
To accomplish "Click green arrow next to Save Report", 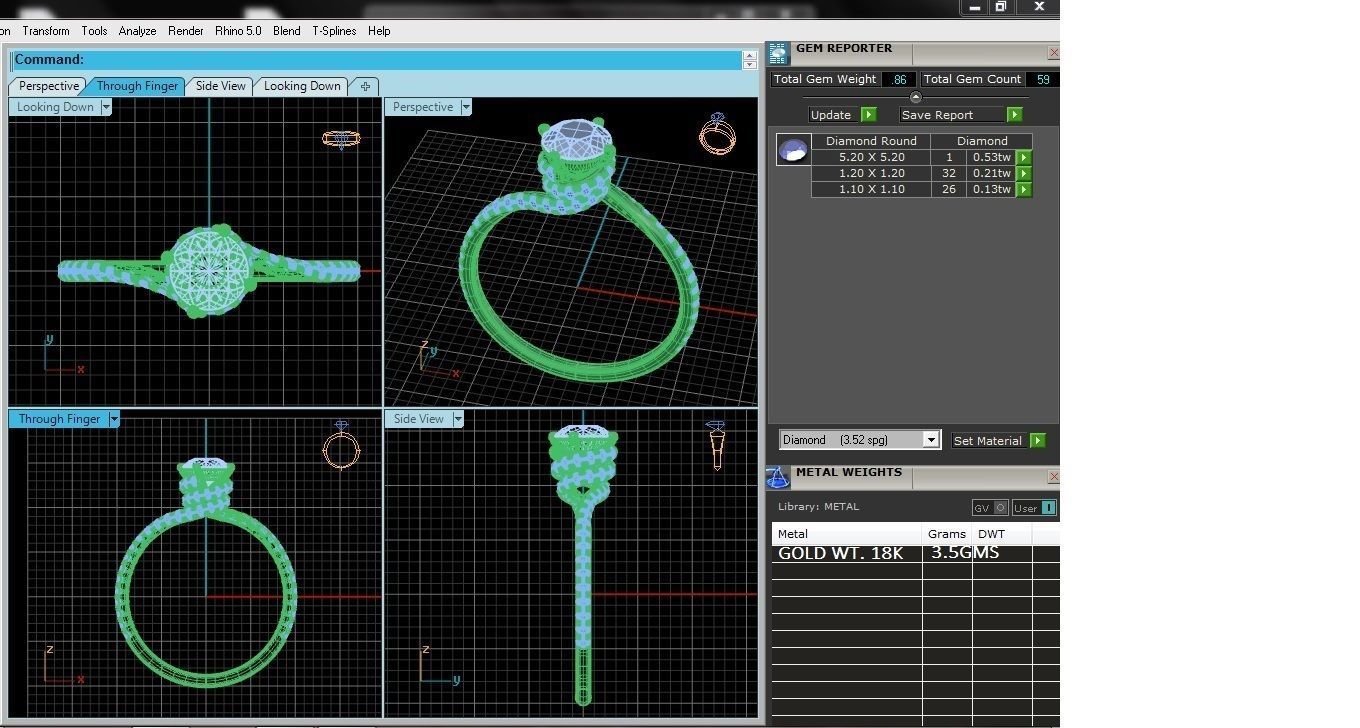I will 1014,115.
